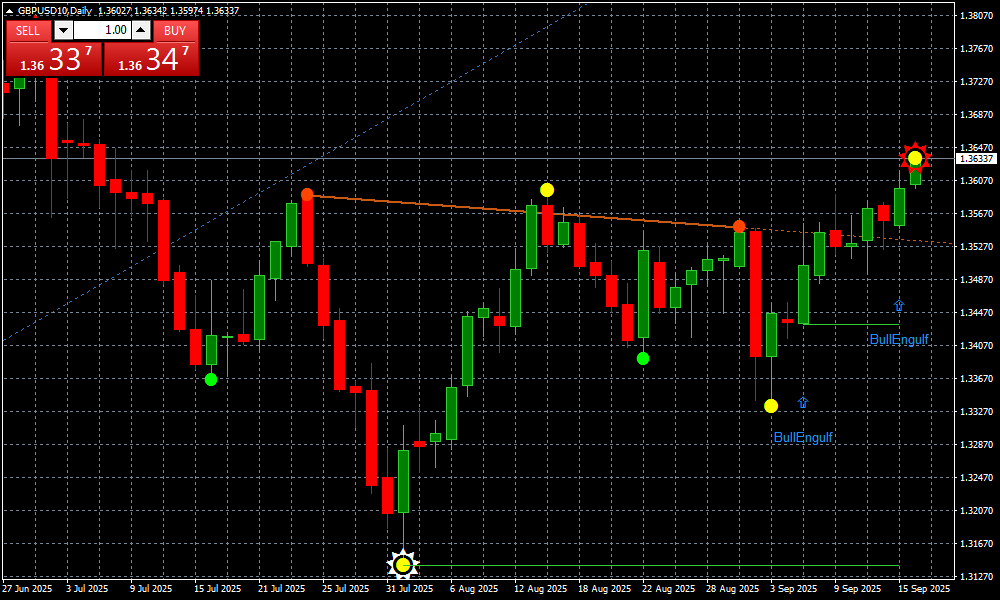Screen dimensions: 1000x600
Task: Click the green dot under the 15 Jul candle
Action: tap(211, 379)
